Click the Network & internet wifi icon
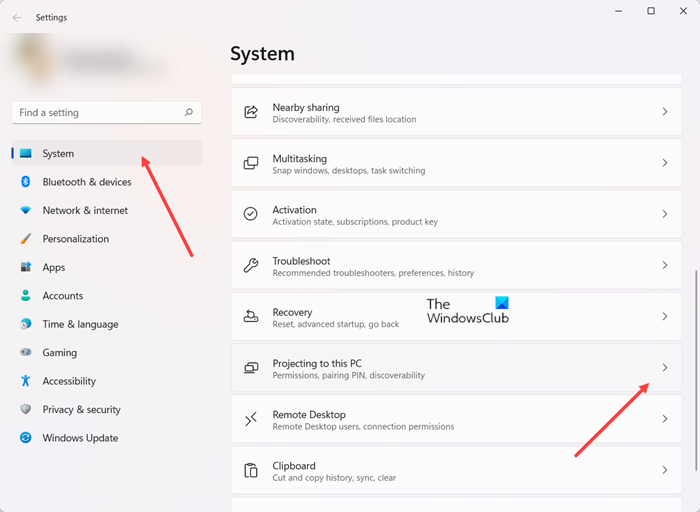Viewport: 700px width, 512px height. (25, 211)
